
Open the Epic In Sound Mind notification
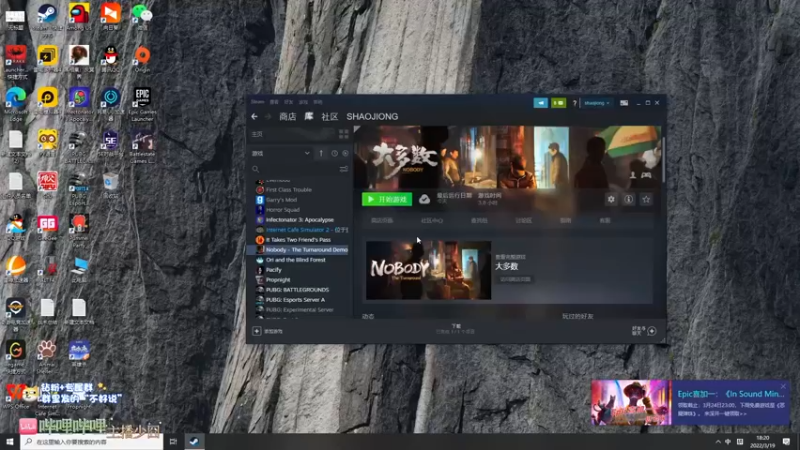tap(690, 403)
